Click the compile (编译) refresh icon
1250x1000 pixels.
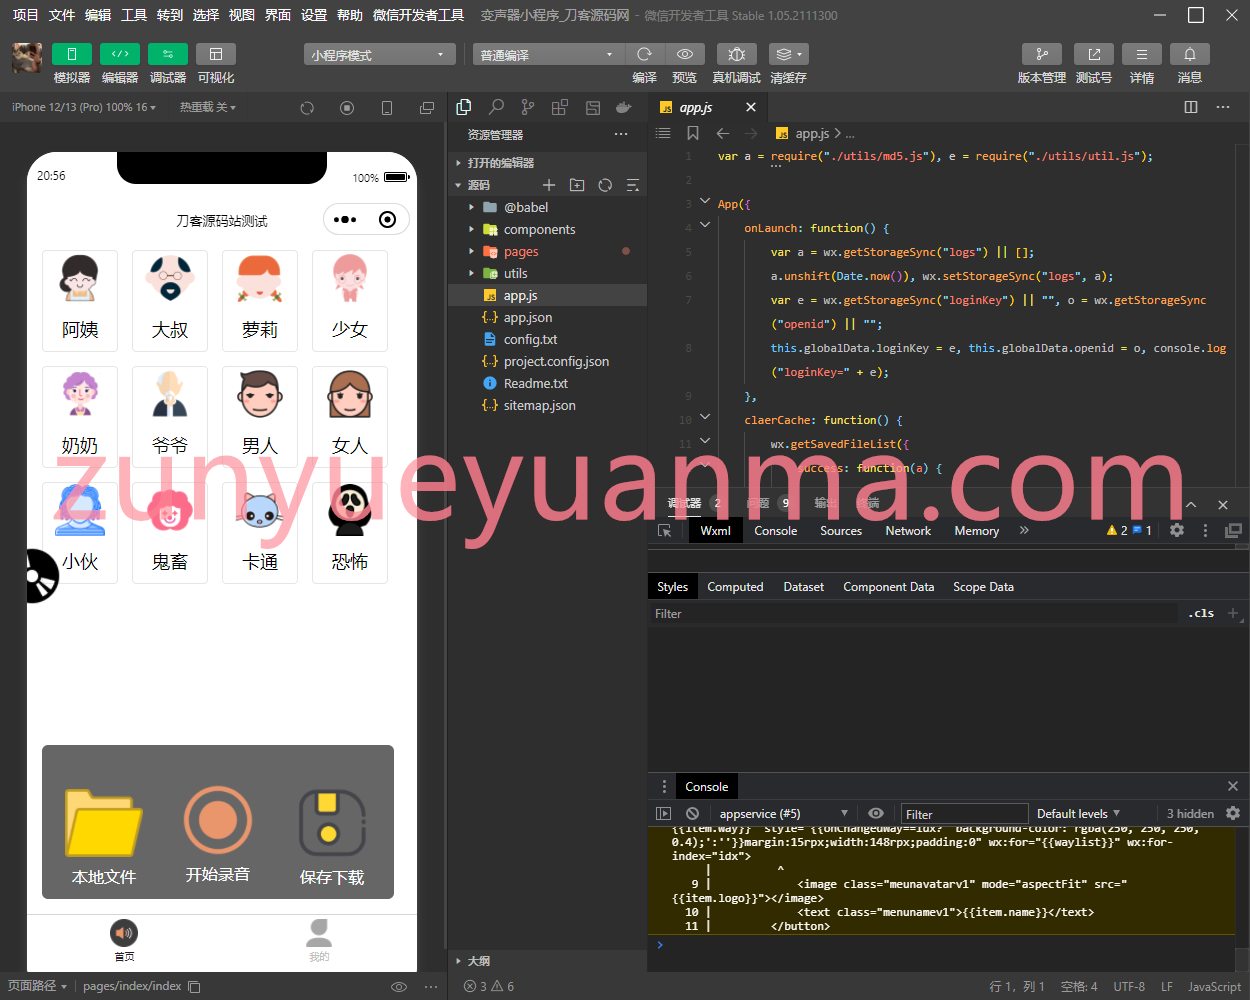(x=645, y=54)
